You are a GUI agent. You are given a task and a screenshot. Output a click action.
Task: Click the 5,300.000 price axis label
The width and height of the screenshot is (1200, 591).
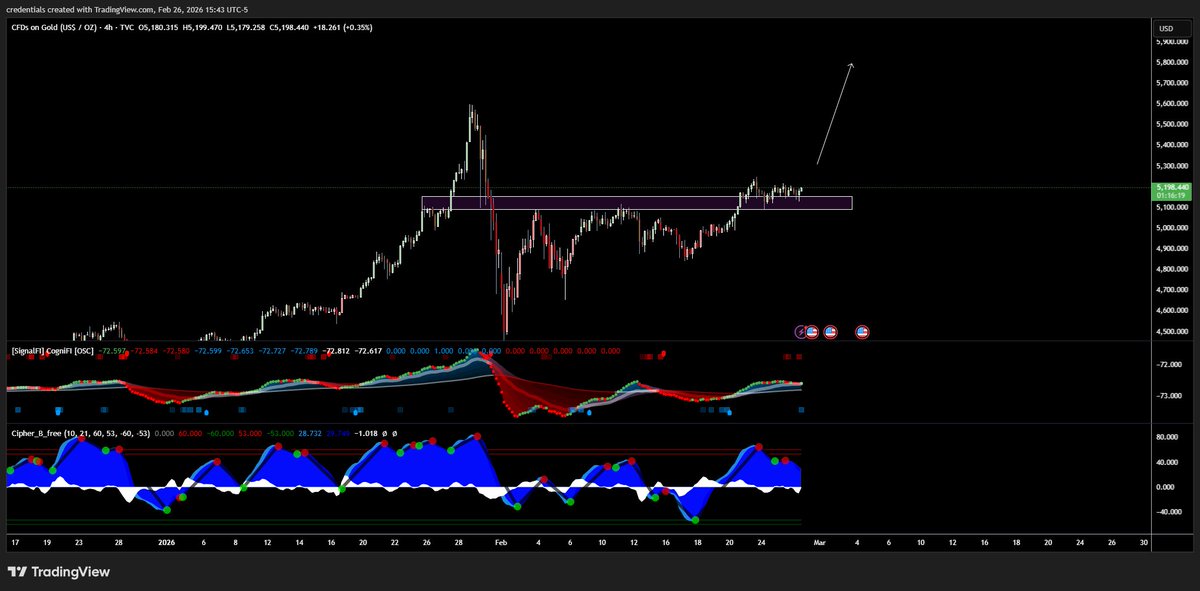click(1173, 166)
